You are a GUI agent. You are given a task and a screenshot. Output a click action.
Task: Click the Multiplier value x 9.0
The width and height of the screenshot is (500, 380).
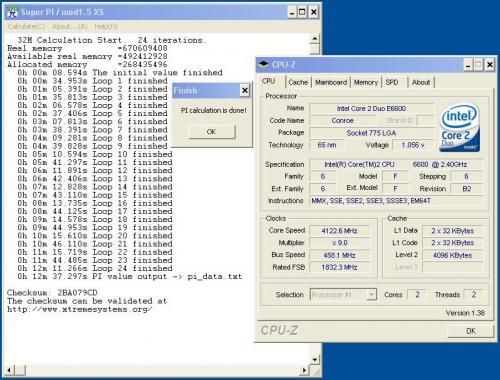(340, 243)
